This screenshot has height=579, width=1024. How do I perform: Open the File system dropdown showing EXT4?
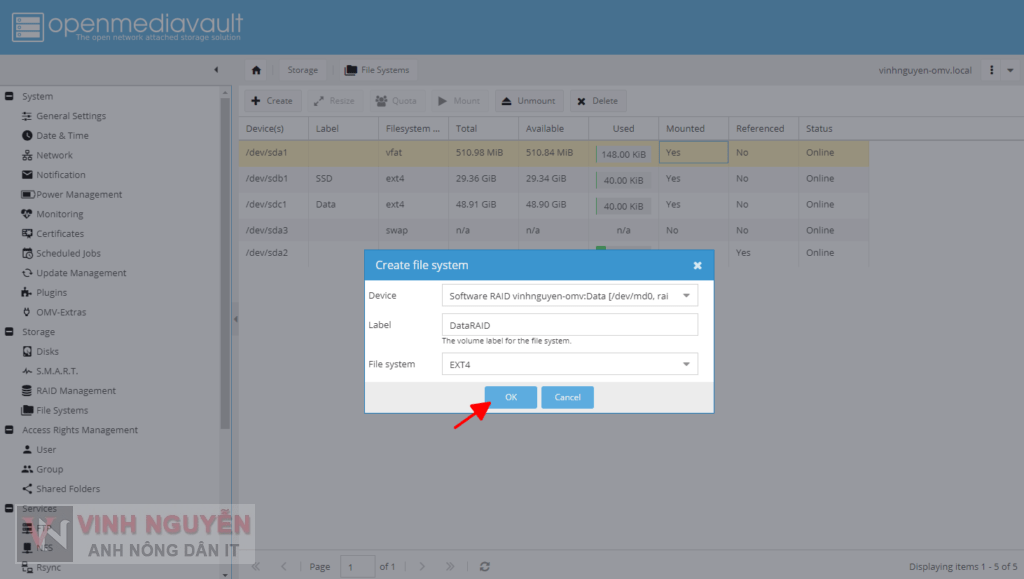pos(687,363)
